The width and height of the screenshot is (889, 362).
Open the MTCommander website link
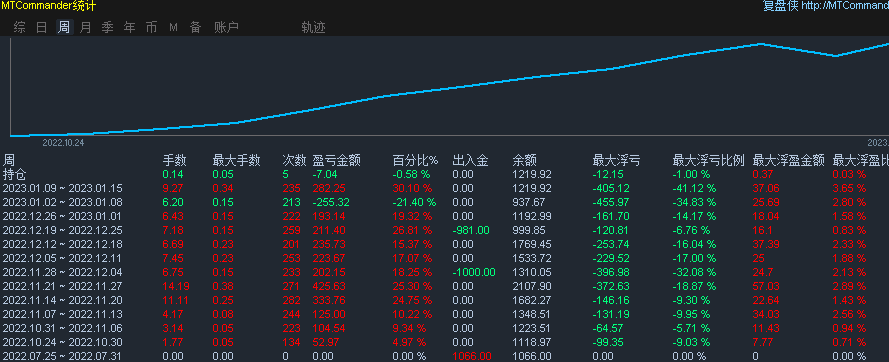pyautogui.click(x=845, y=6)
